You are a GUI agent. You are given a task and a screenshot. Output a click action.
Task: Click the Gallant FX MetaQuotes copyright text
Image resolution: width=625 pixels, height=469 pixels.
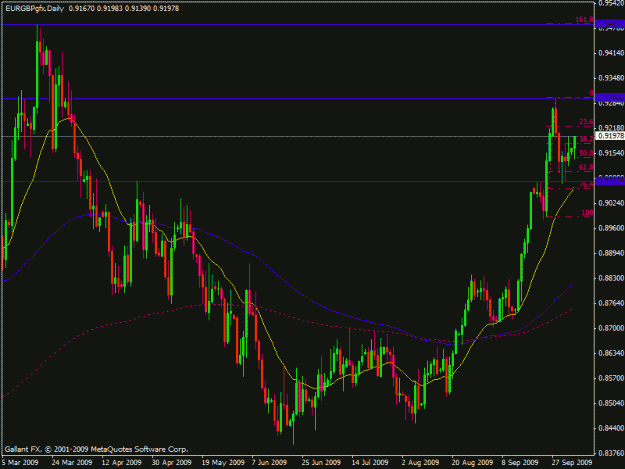click(x=96, y=449)
